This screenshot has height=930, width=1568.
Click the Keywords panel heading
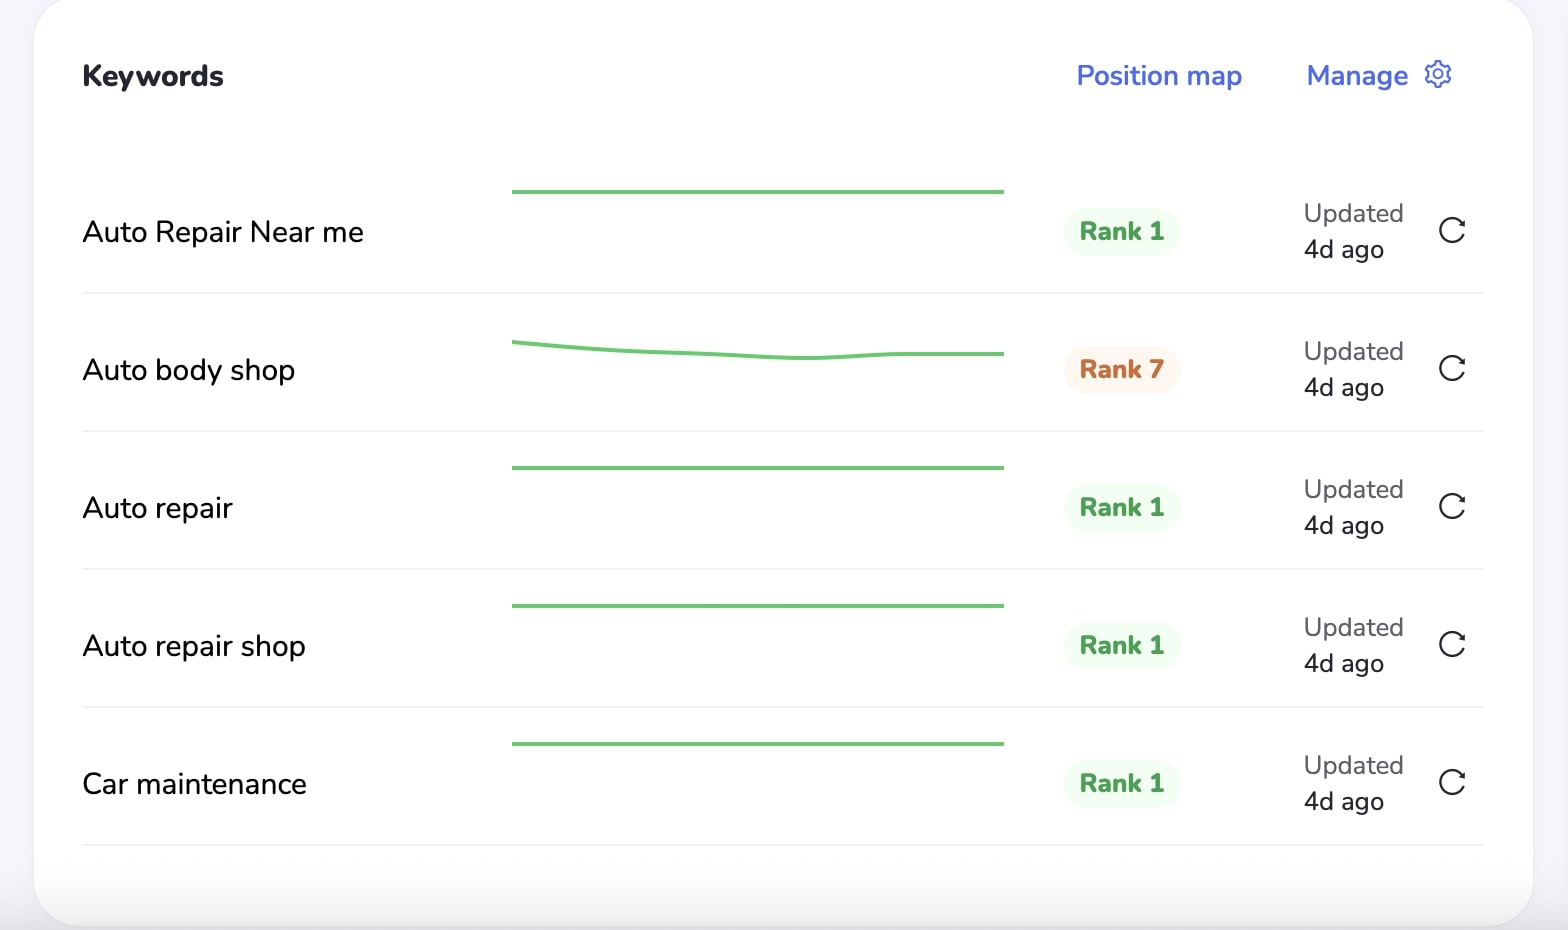(x=152, y=75)
